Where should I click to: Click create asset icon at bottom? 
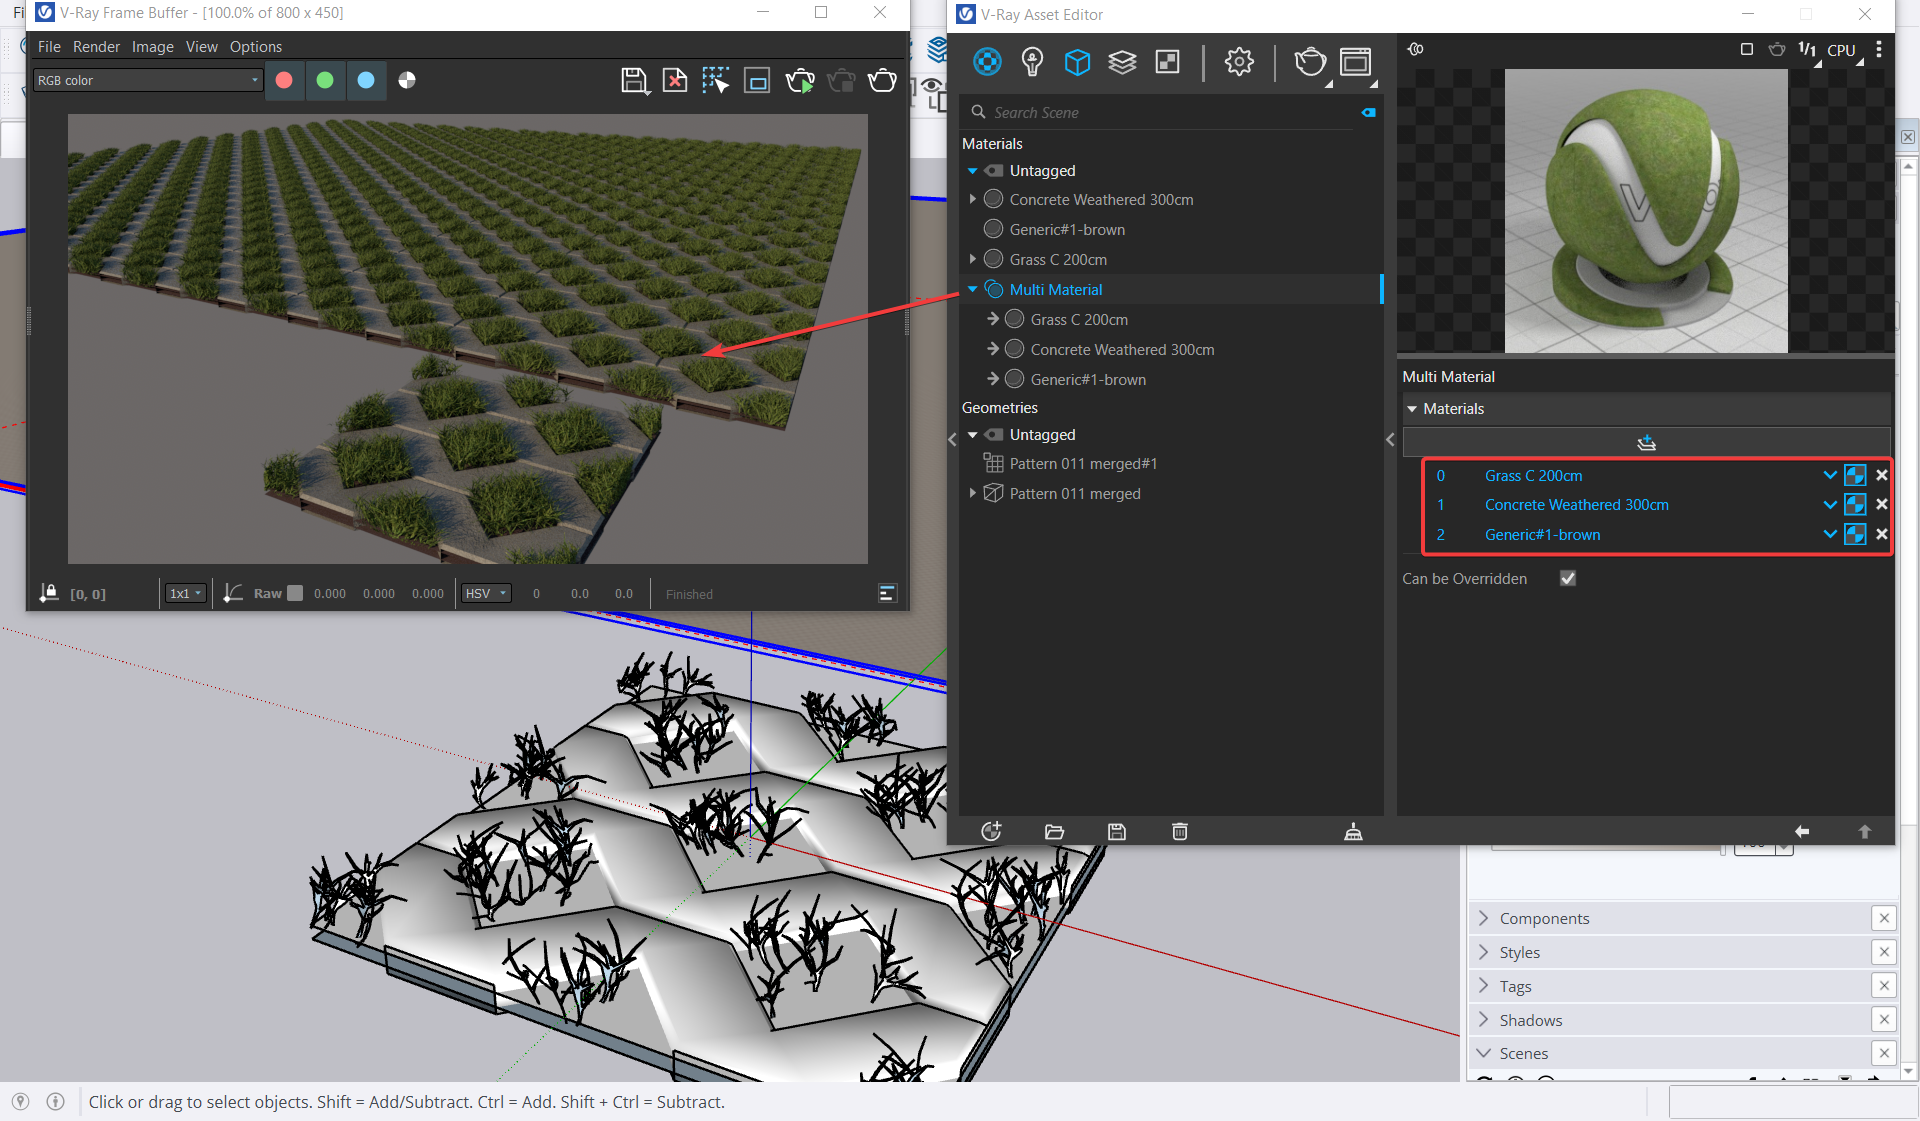(x=991, y=831)
